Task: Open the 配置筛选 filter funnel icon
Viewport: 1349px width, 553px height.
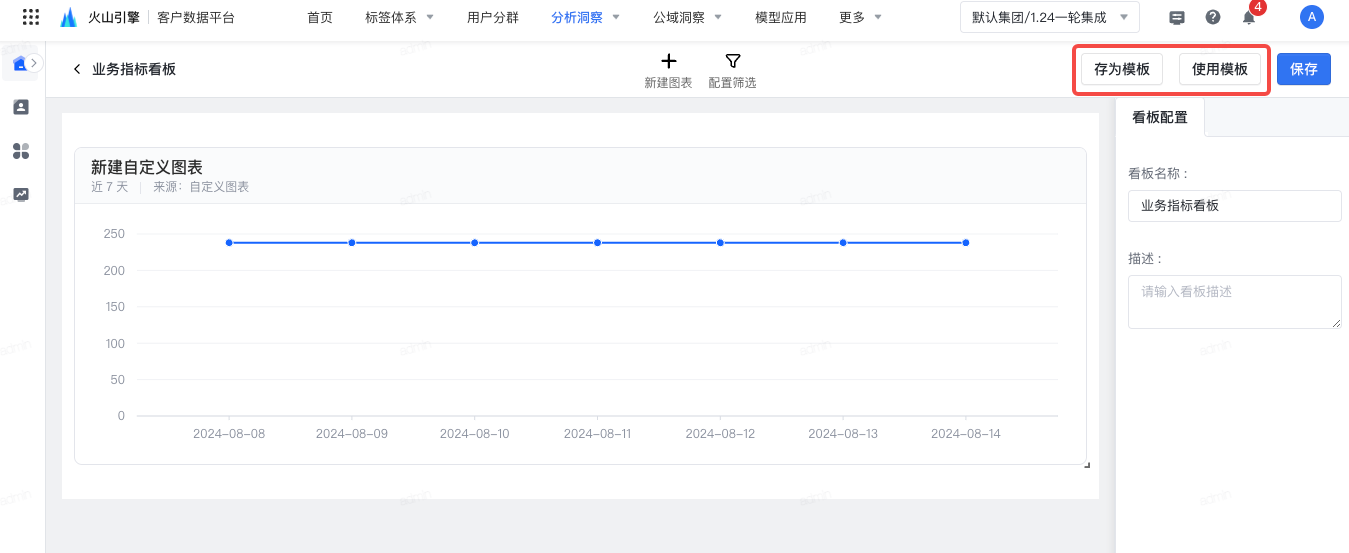Action: click(x=732, y=62)
